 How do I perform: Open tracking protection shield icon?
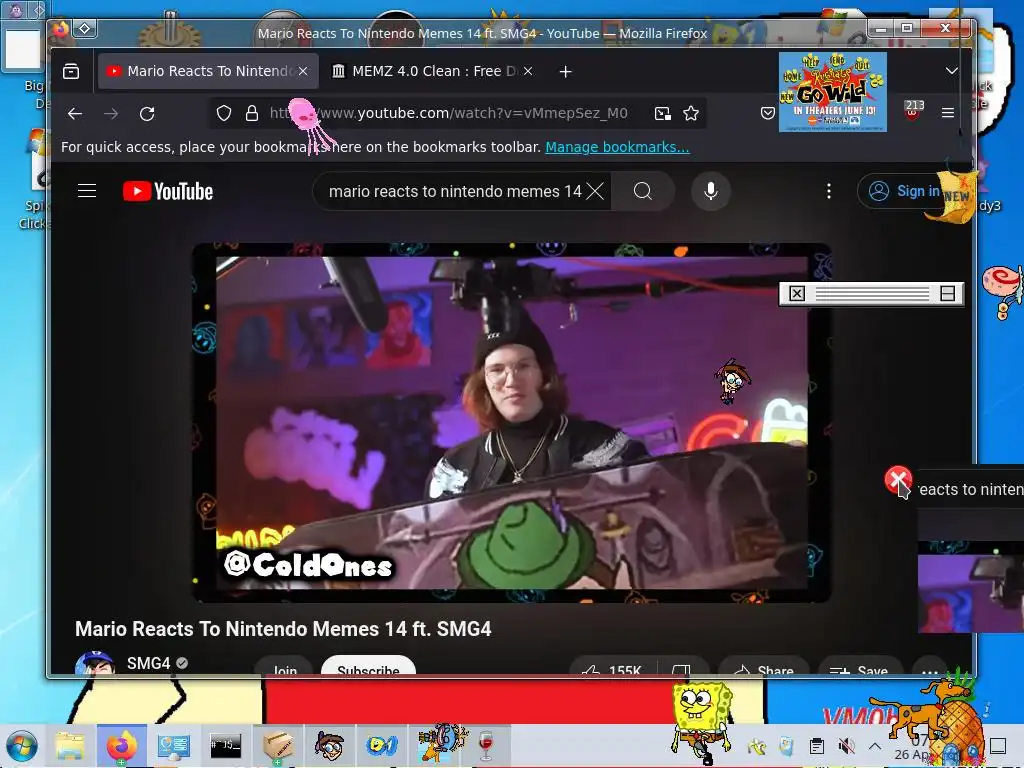click(x=224, y=114)
